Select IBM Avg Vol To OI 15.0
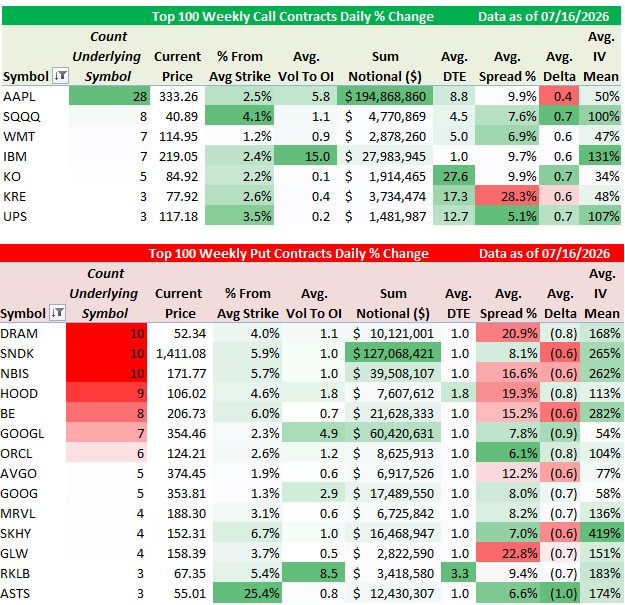 [305, 156]
